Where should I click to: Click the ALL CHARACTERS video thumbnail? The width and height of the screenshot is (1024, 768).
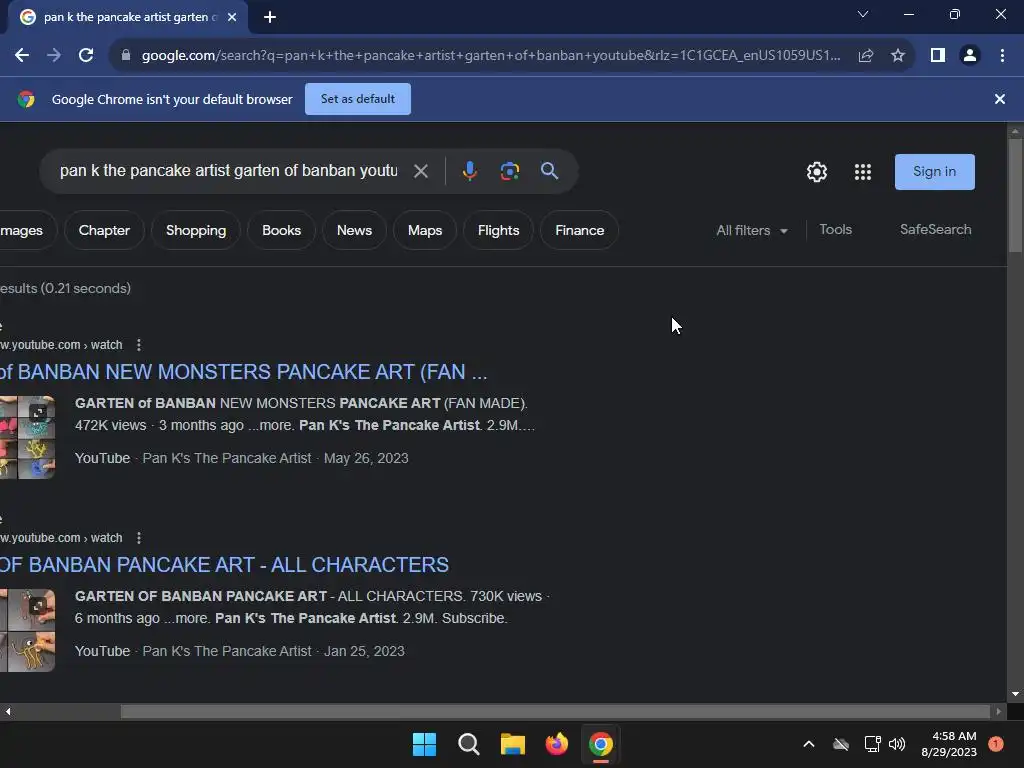pos(27,631)
